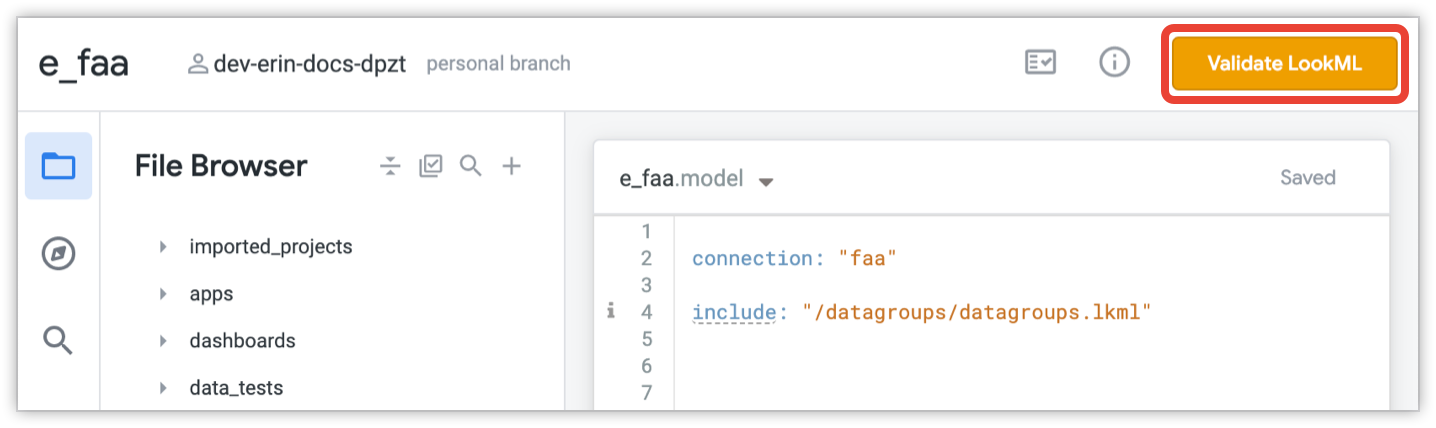1436x428 pixels.
Task: Open the Project Health checklist icon
Action: [x=1040, y=63]
